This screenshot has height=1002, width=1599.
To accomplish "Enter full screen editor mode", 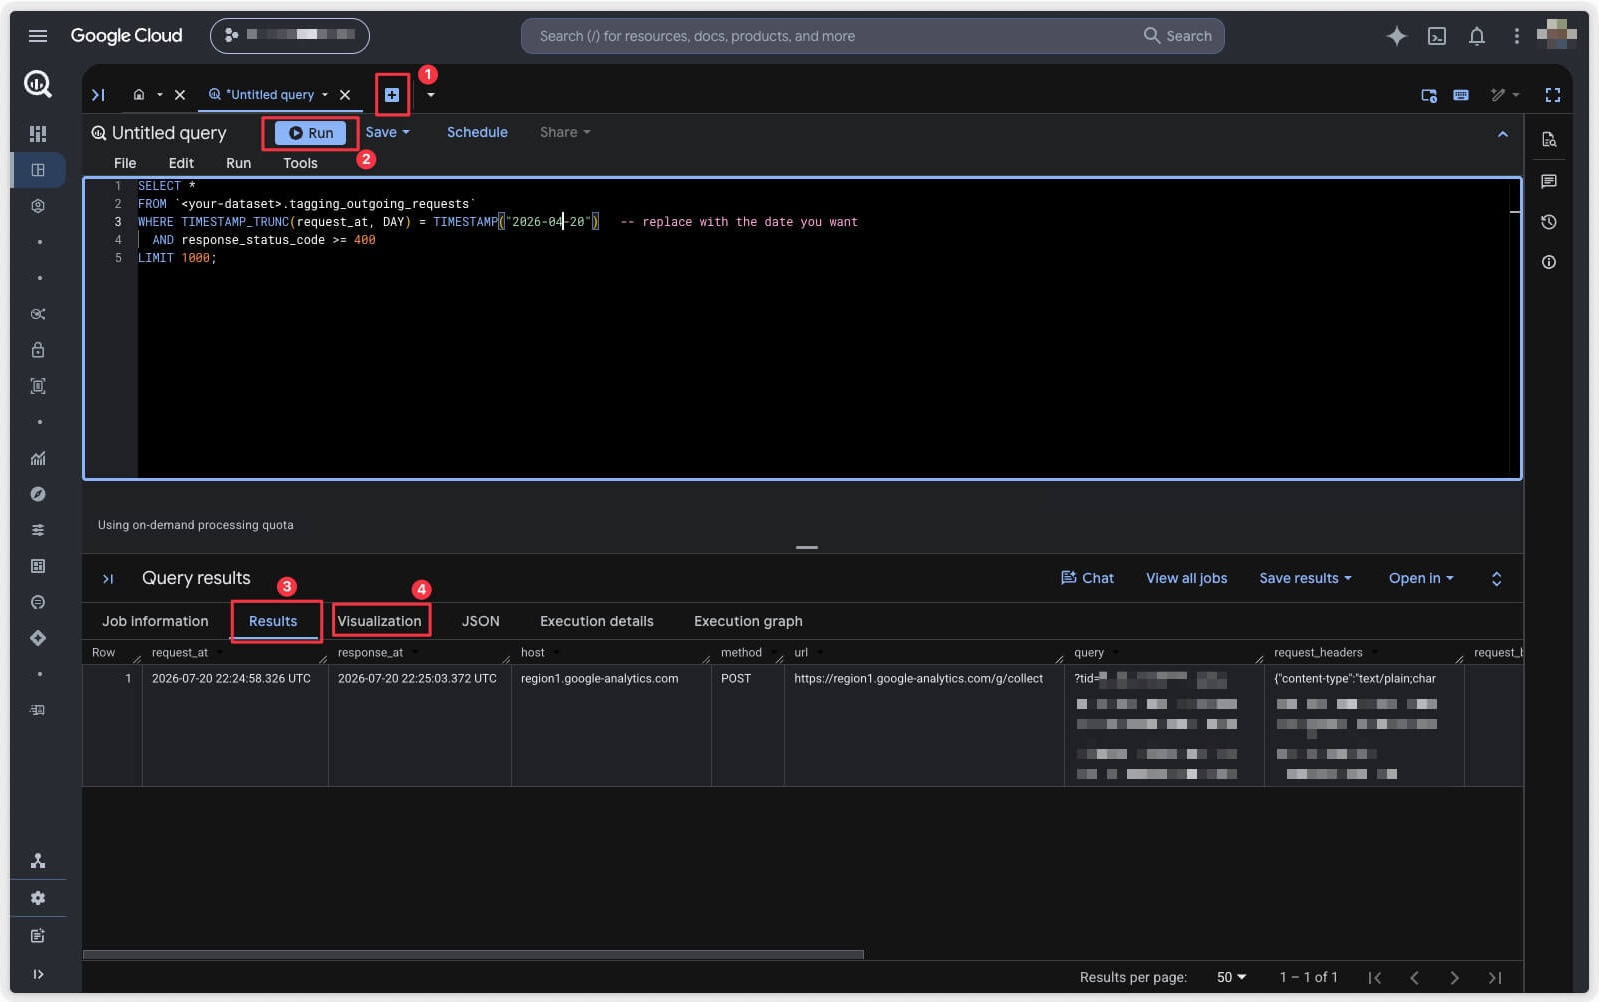I will point(1553,95).
